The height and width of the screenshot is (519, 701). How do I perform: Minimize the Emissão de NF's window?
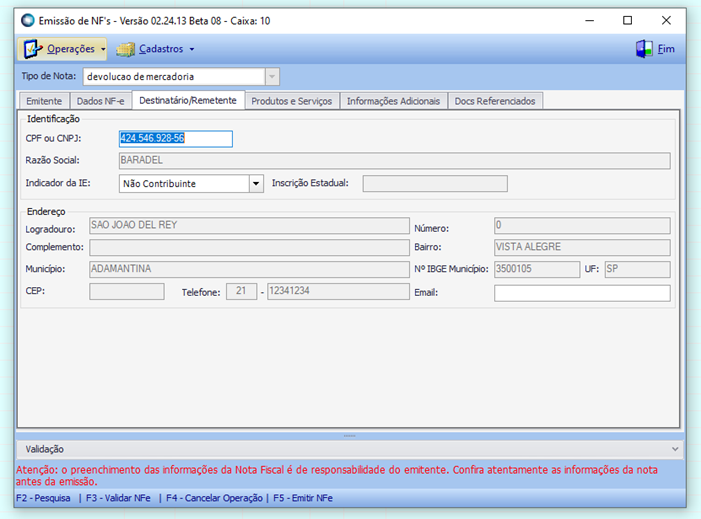pos(590,21)
